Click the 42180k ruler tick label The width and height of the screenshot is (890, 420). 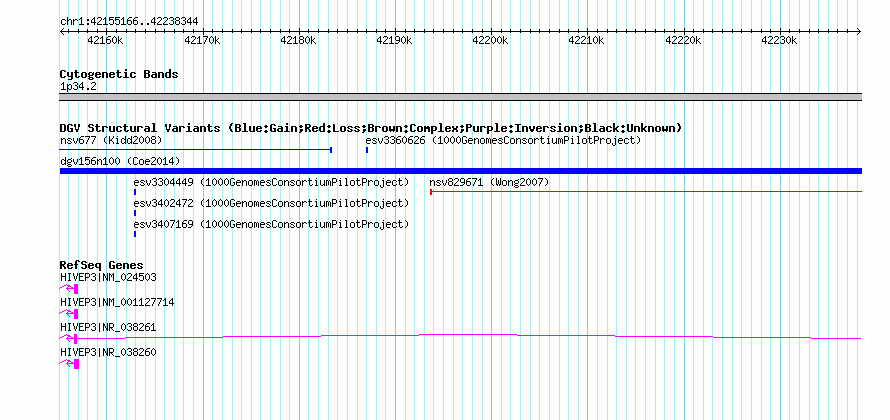coord(299,40)
